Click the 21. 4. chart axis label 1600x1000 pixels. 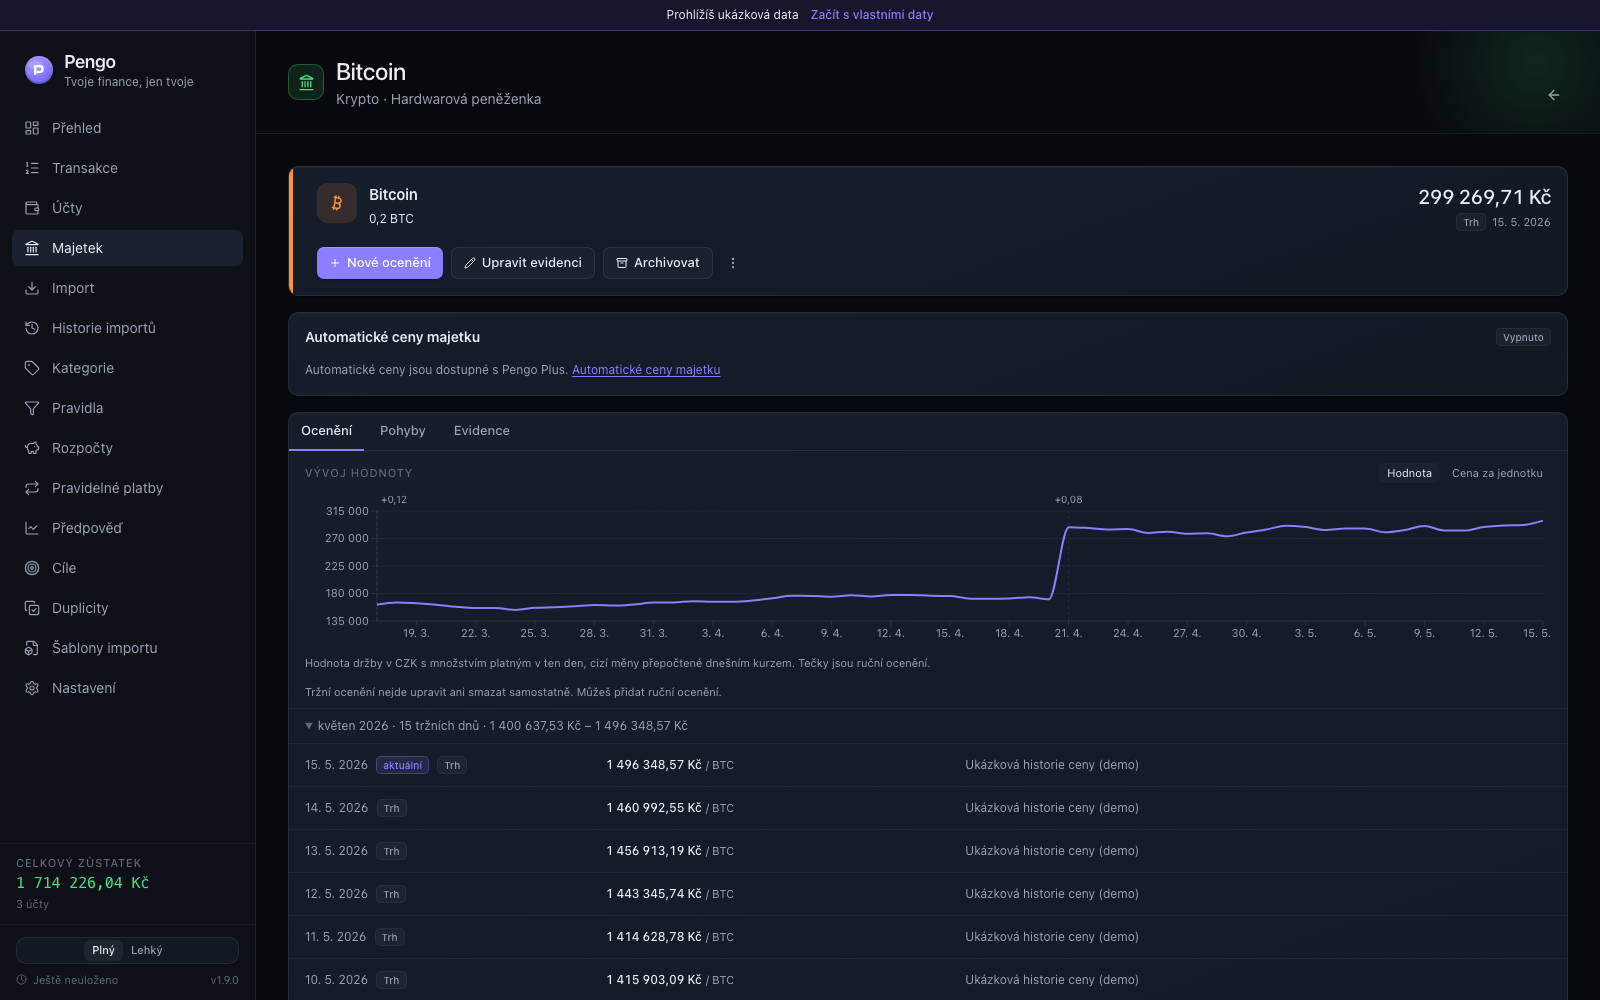point(1068,633)
